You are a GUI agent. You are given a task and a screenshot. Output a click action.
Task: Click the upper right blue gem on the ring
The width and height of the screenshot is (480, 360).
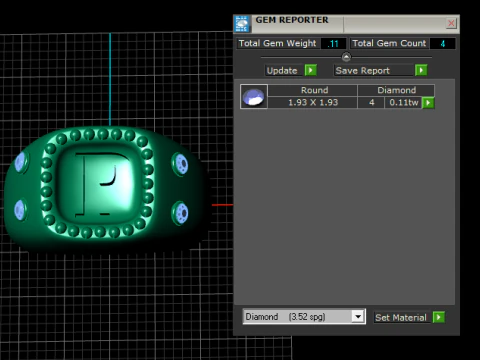click(181, 164)
